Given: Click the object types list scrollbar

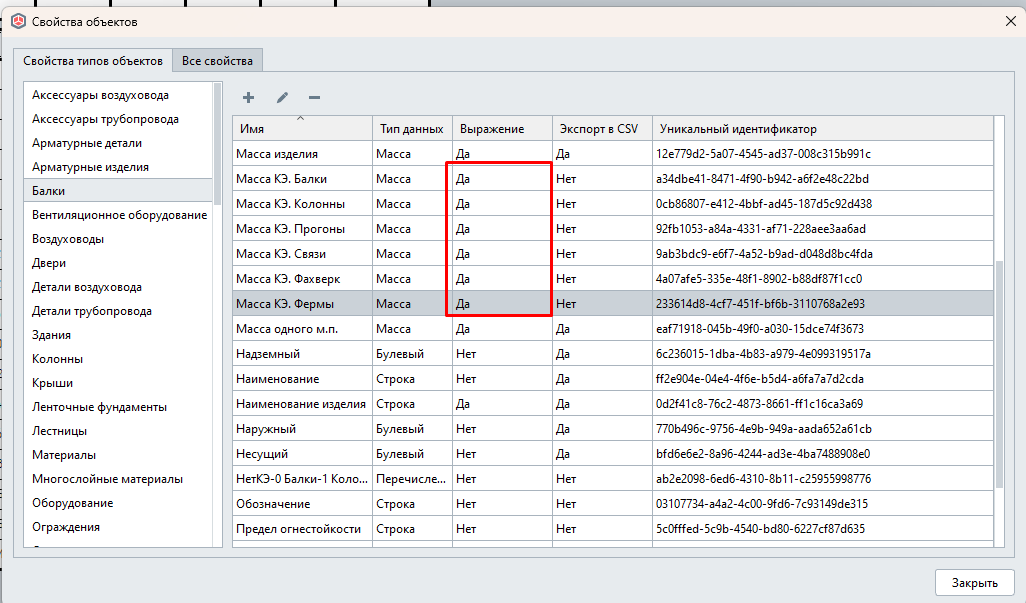Looking at the screenshot, I should click(217, 143).
